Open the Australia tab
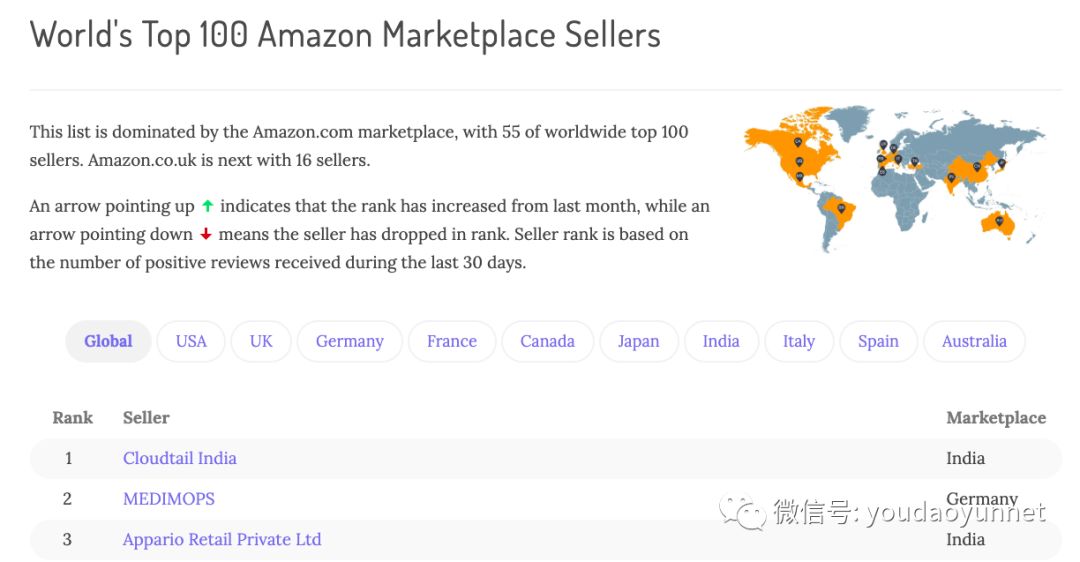 point(974,341)
